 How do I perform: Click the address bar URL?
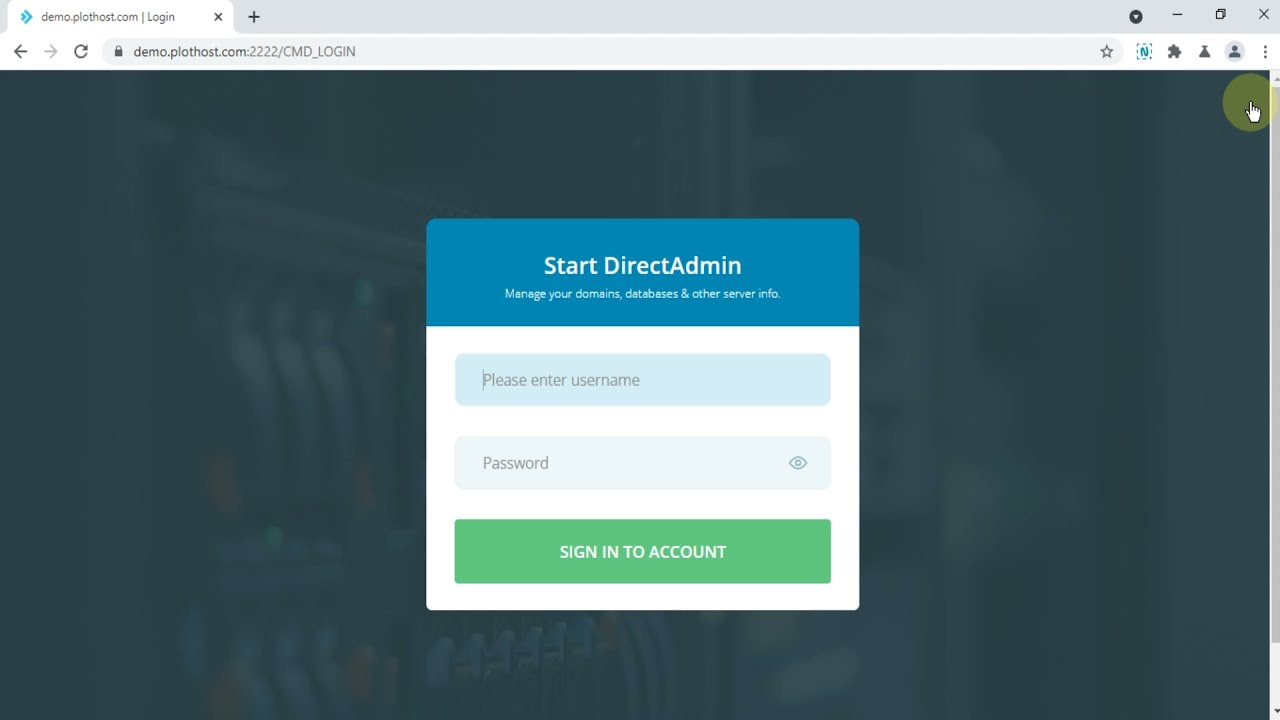point(244,51)
